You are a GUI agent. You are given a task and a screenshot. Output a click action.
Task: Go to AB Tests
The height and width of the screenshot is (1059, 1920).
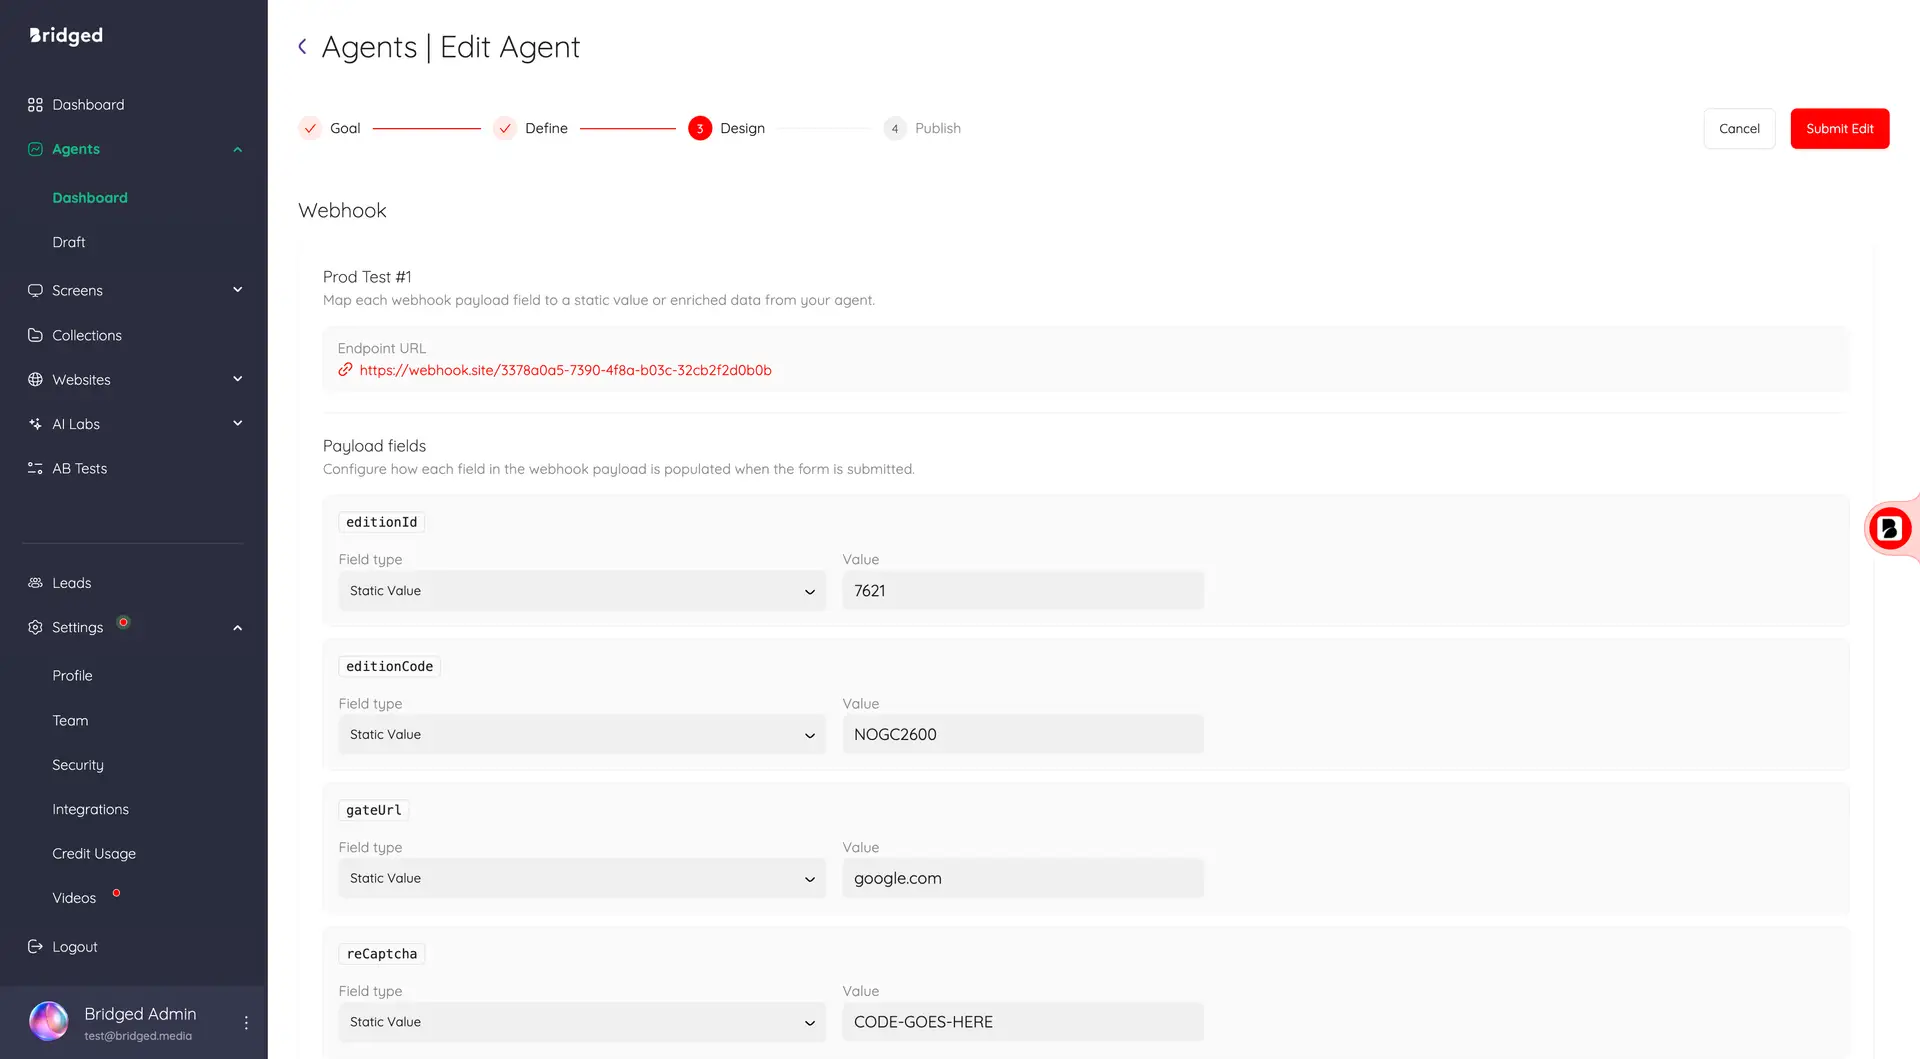(x=80, y=468)
